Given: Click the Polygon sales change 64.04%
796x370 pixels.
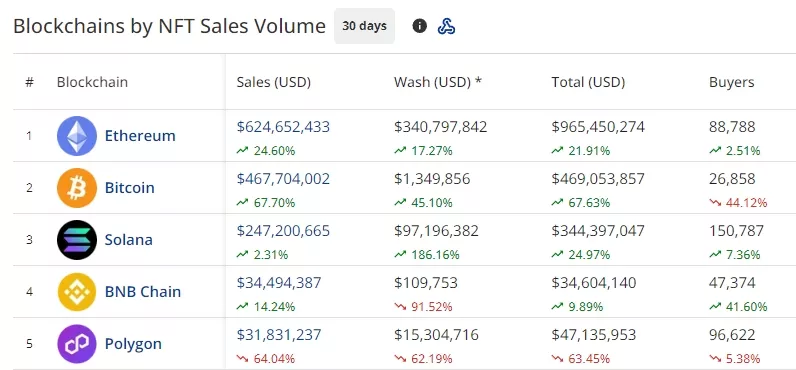Looking at the screenshot, I should point(266,359).
